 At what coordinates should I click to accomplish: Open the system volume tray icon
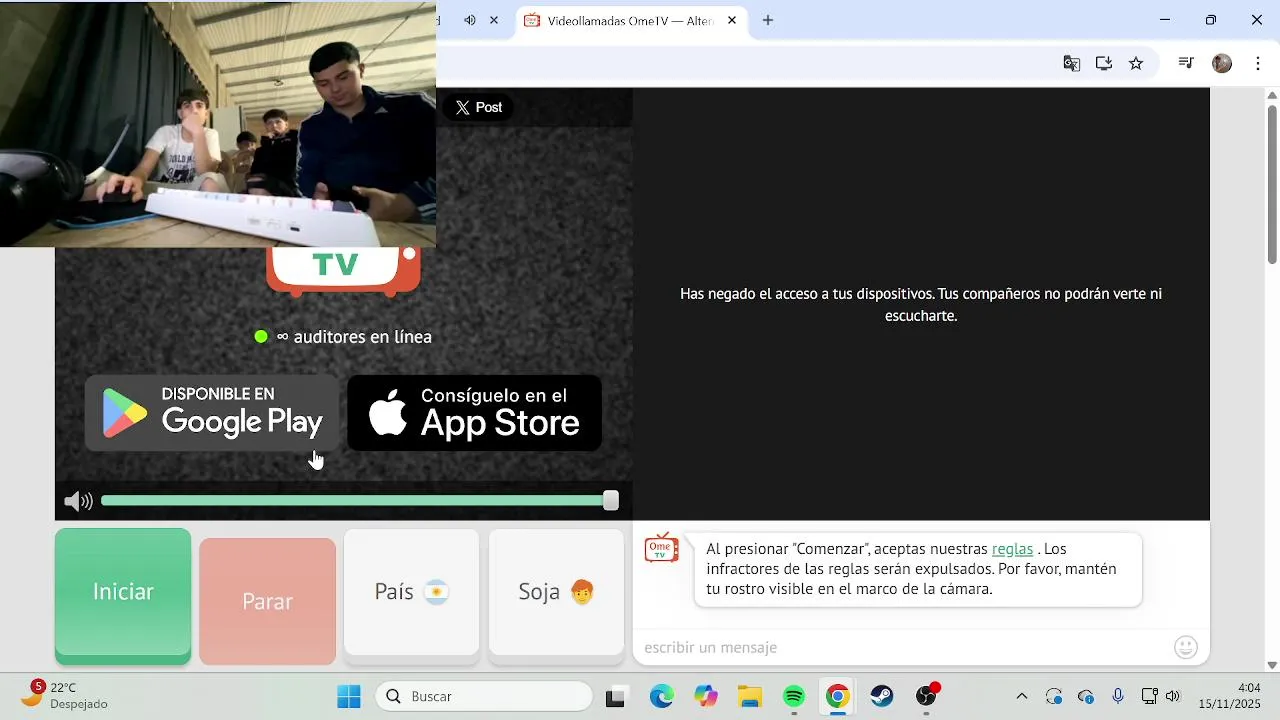click(x=1173, y=696)
